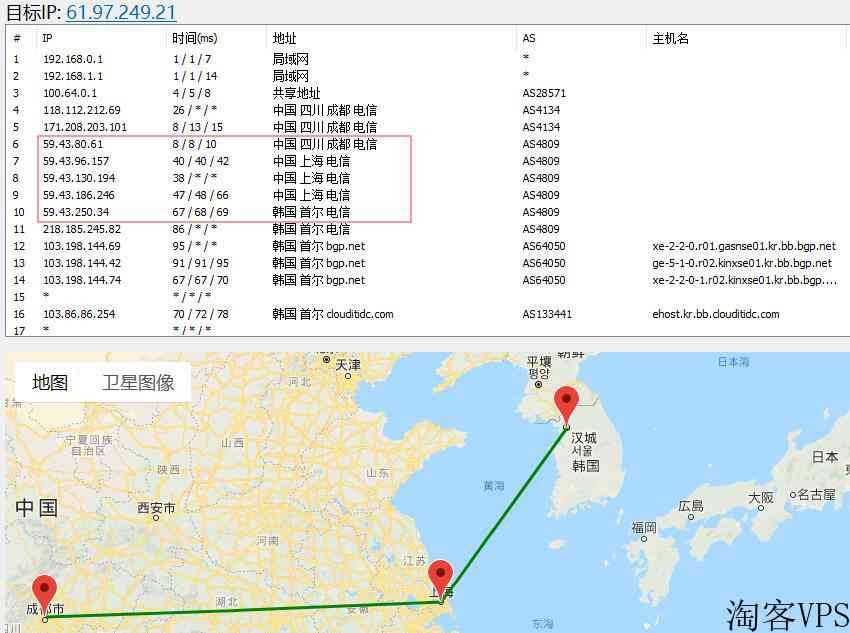This screenshot has height=633, width=850.
Task: Click the time value 47 / 48 / 66
Action: [x=201, y=195]
